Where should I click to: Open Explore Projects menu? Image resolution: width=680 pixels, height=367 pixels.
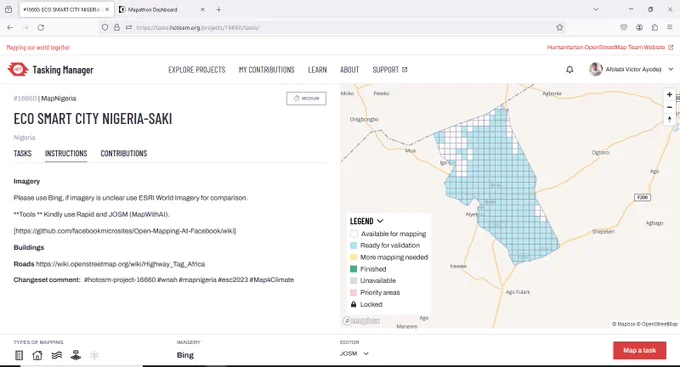coord(197,69)
